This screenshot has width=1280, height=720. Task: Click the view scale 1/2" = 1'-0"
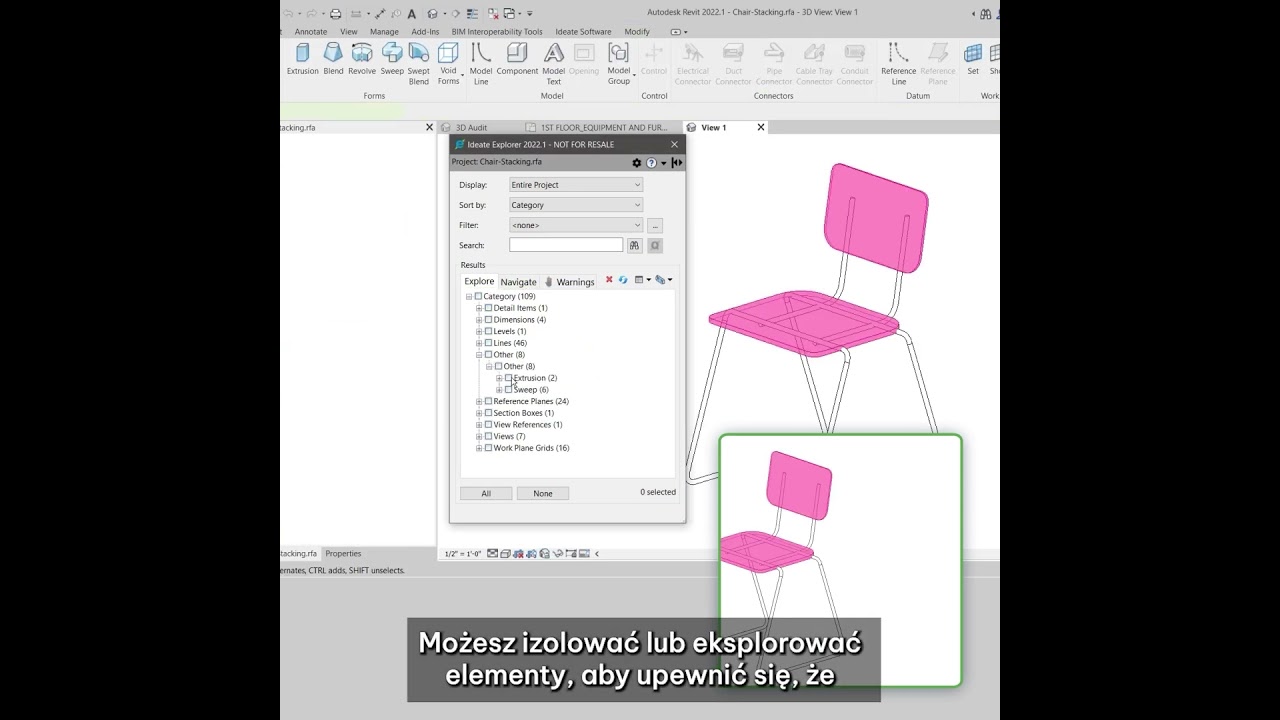463,553
